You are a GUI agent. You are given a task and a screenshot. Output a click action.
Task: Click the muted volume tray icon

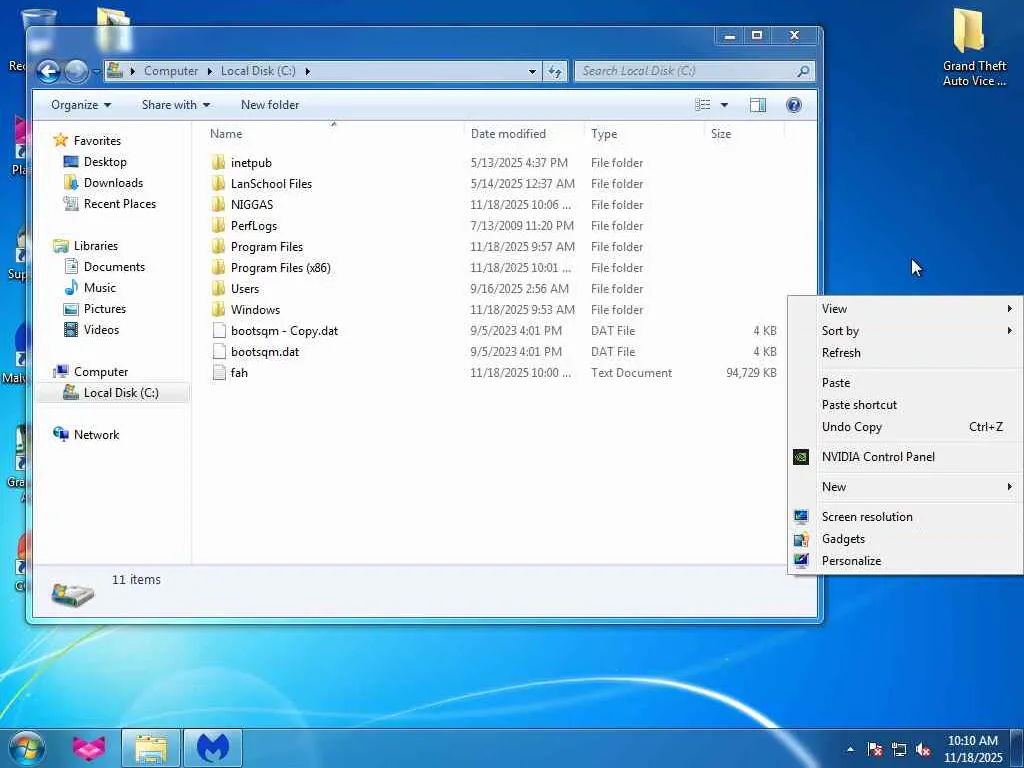coord(923,749)
